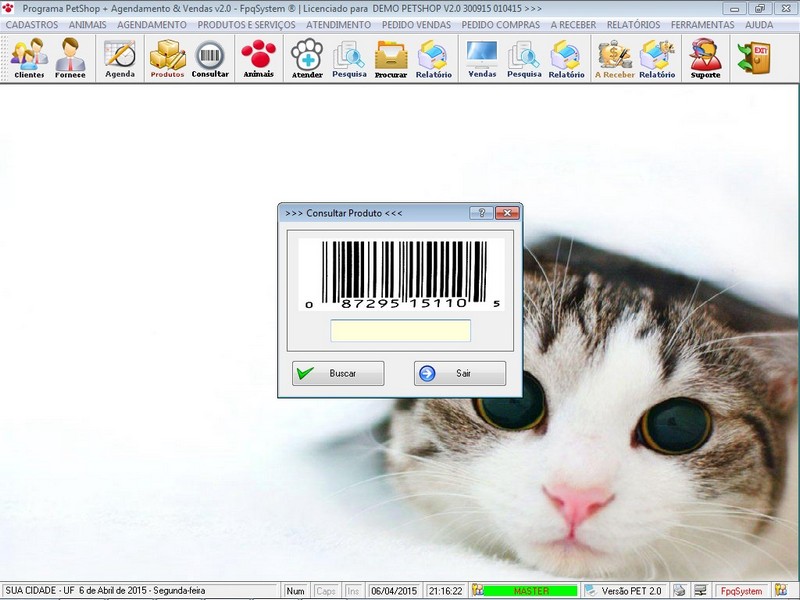Click the 21:16:22 clock in status bar
The width and height of the screenshot is (800, 600).
coord(445,591)
